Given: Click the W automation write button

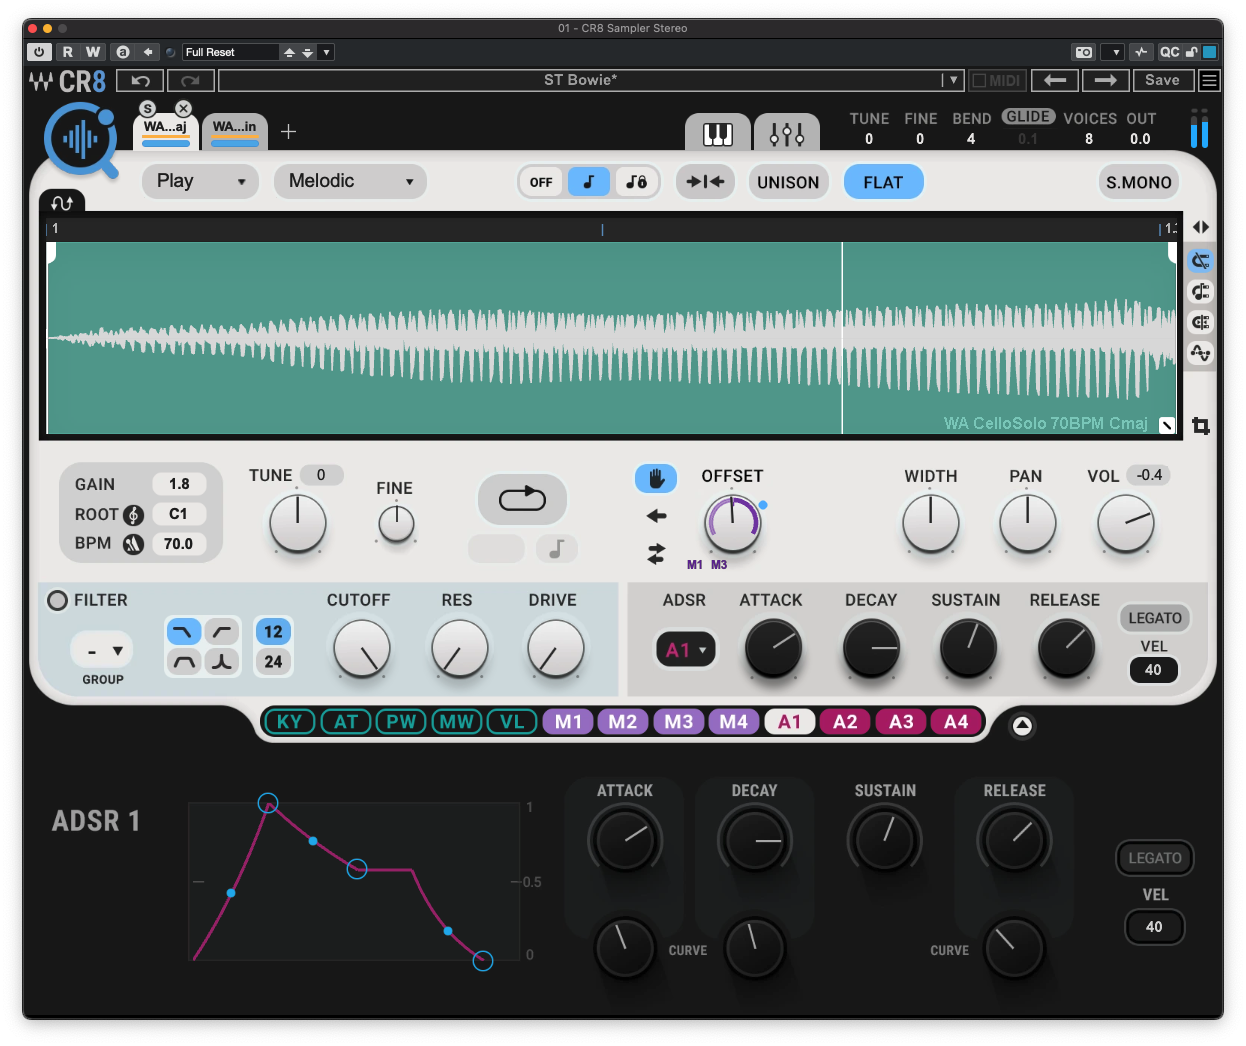Looking at the screenshot, I should click(93, 52).
